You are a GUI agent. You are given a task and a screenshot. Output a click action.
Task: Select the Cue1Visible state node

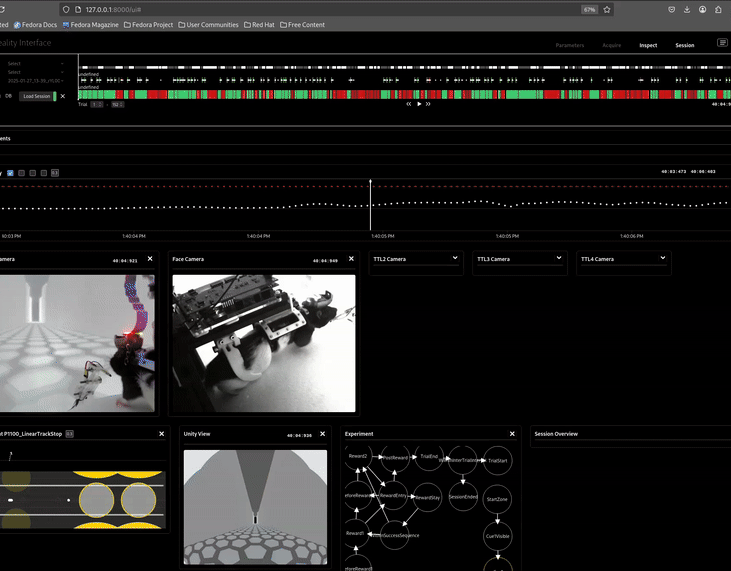click(497, 536)
